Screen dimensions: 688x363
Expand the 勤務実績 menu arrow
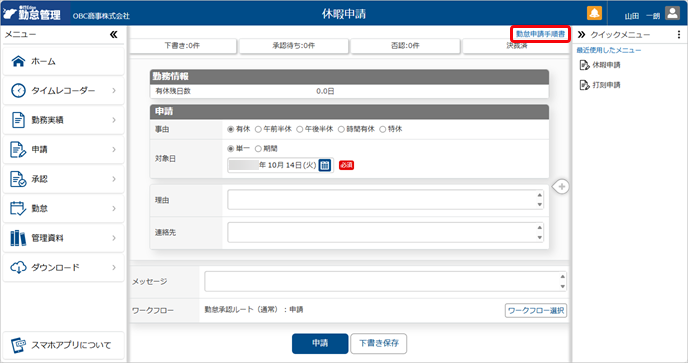point(114,120)
